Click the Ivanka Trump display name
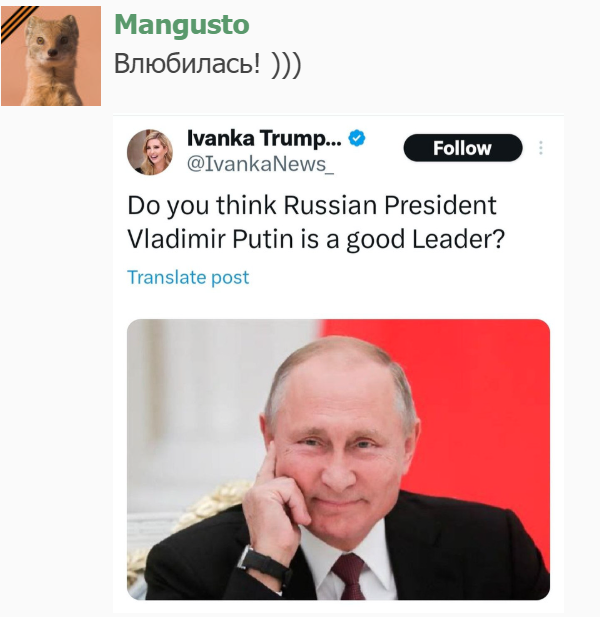Image resolution: width=600 pixels, height=617 pixels. [x=264, y=137]
